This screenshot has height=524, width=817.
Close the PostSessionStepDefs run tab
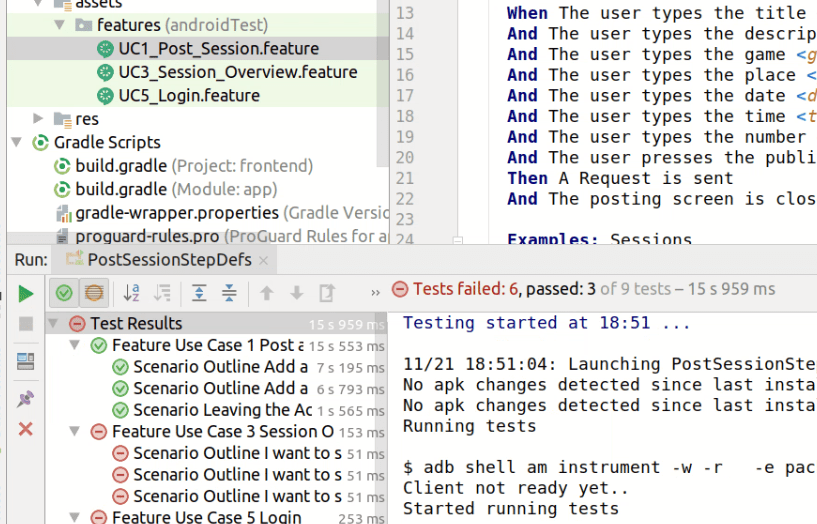(263, 260)
